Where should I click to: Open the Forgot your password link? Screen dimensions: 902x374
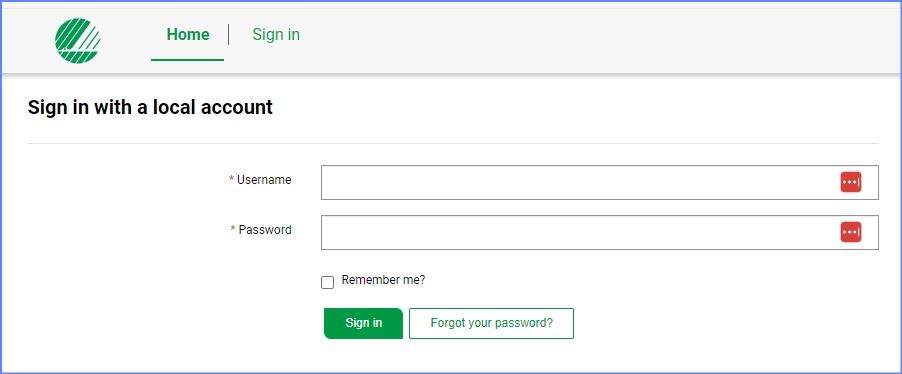coord(491,323)
